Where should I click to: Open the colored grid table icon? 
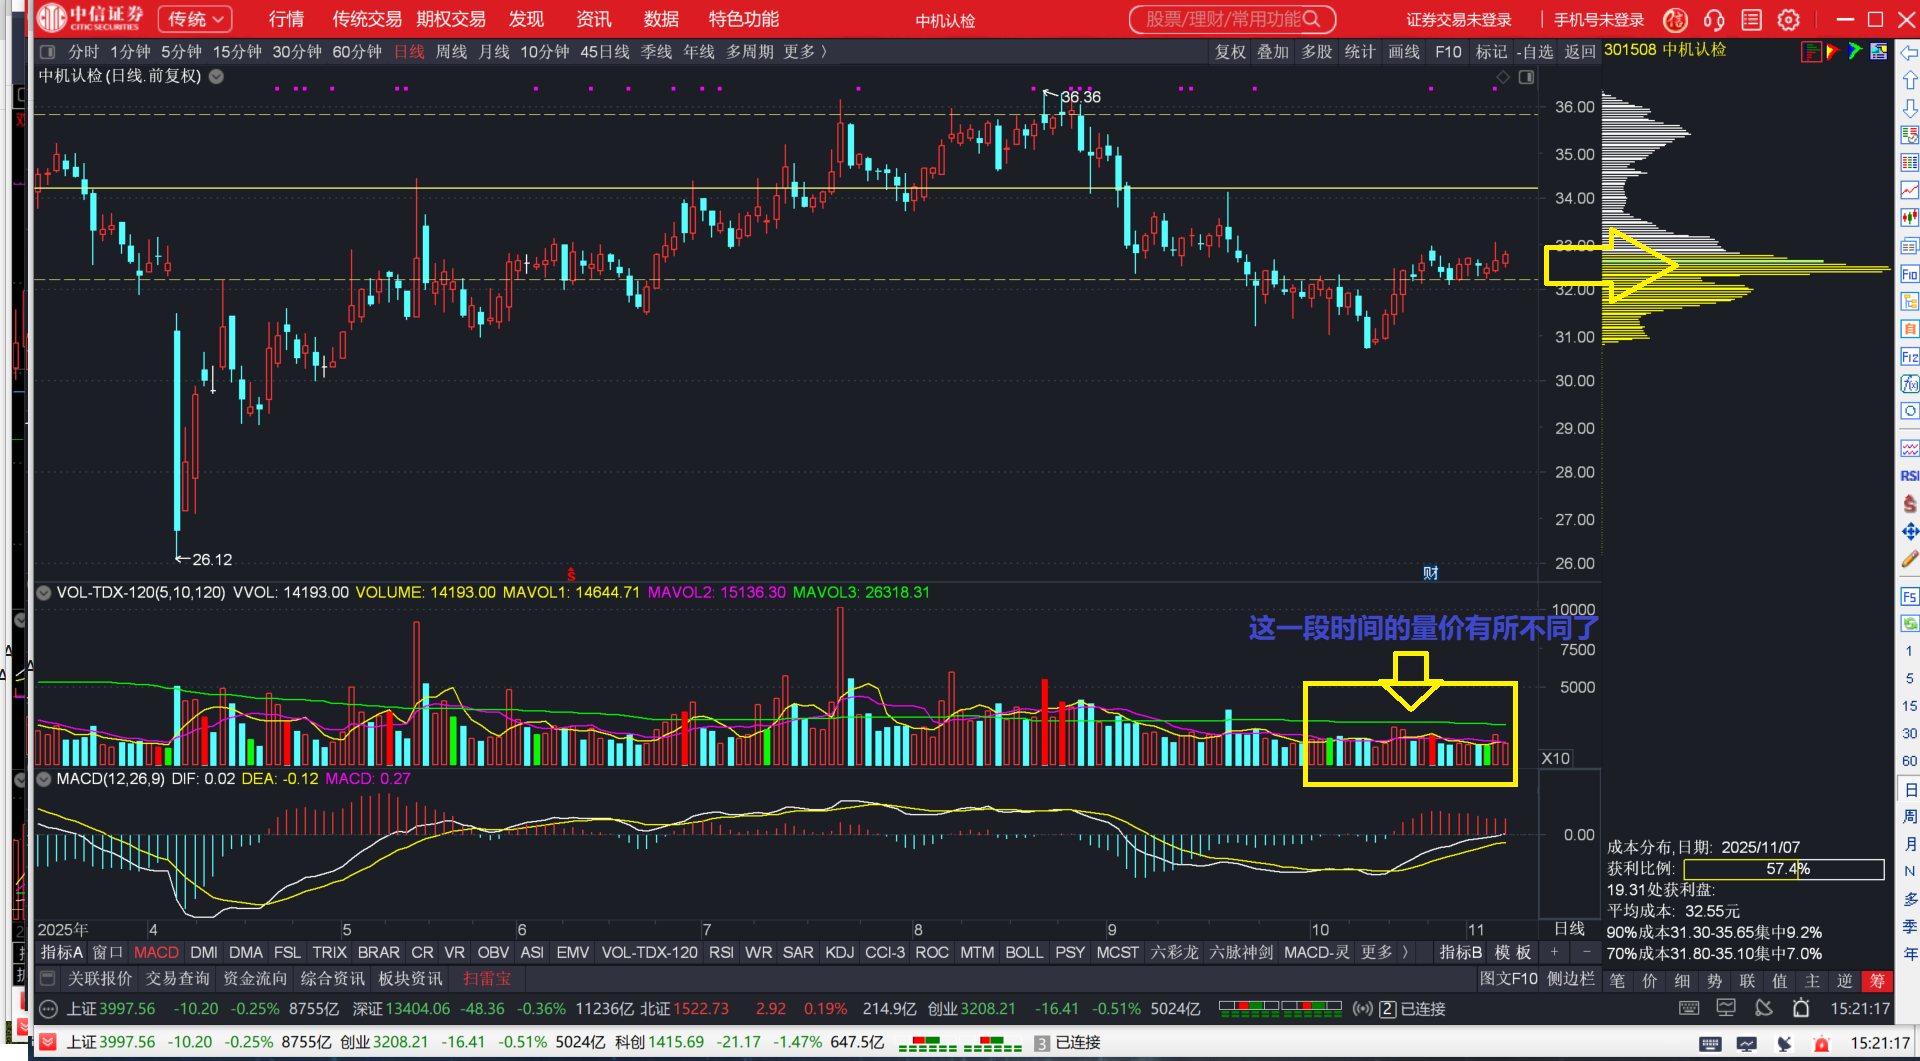pos(1909,162)
